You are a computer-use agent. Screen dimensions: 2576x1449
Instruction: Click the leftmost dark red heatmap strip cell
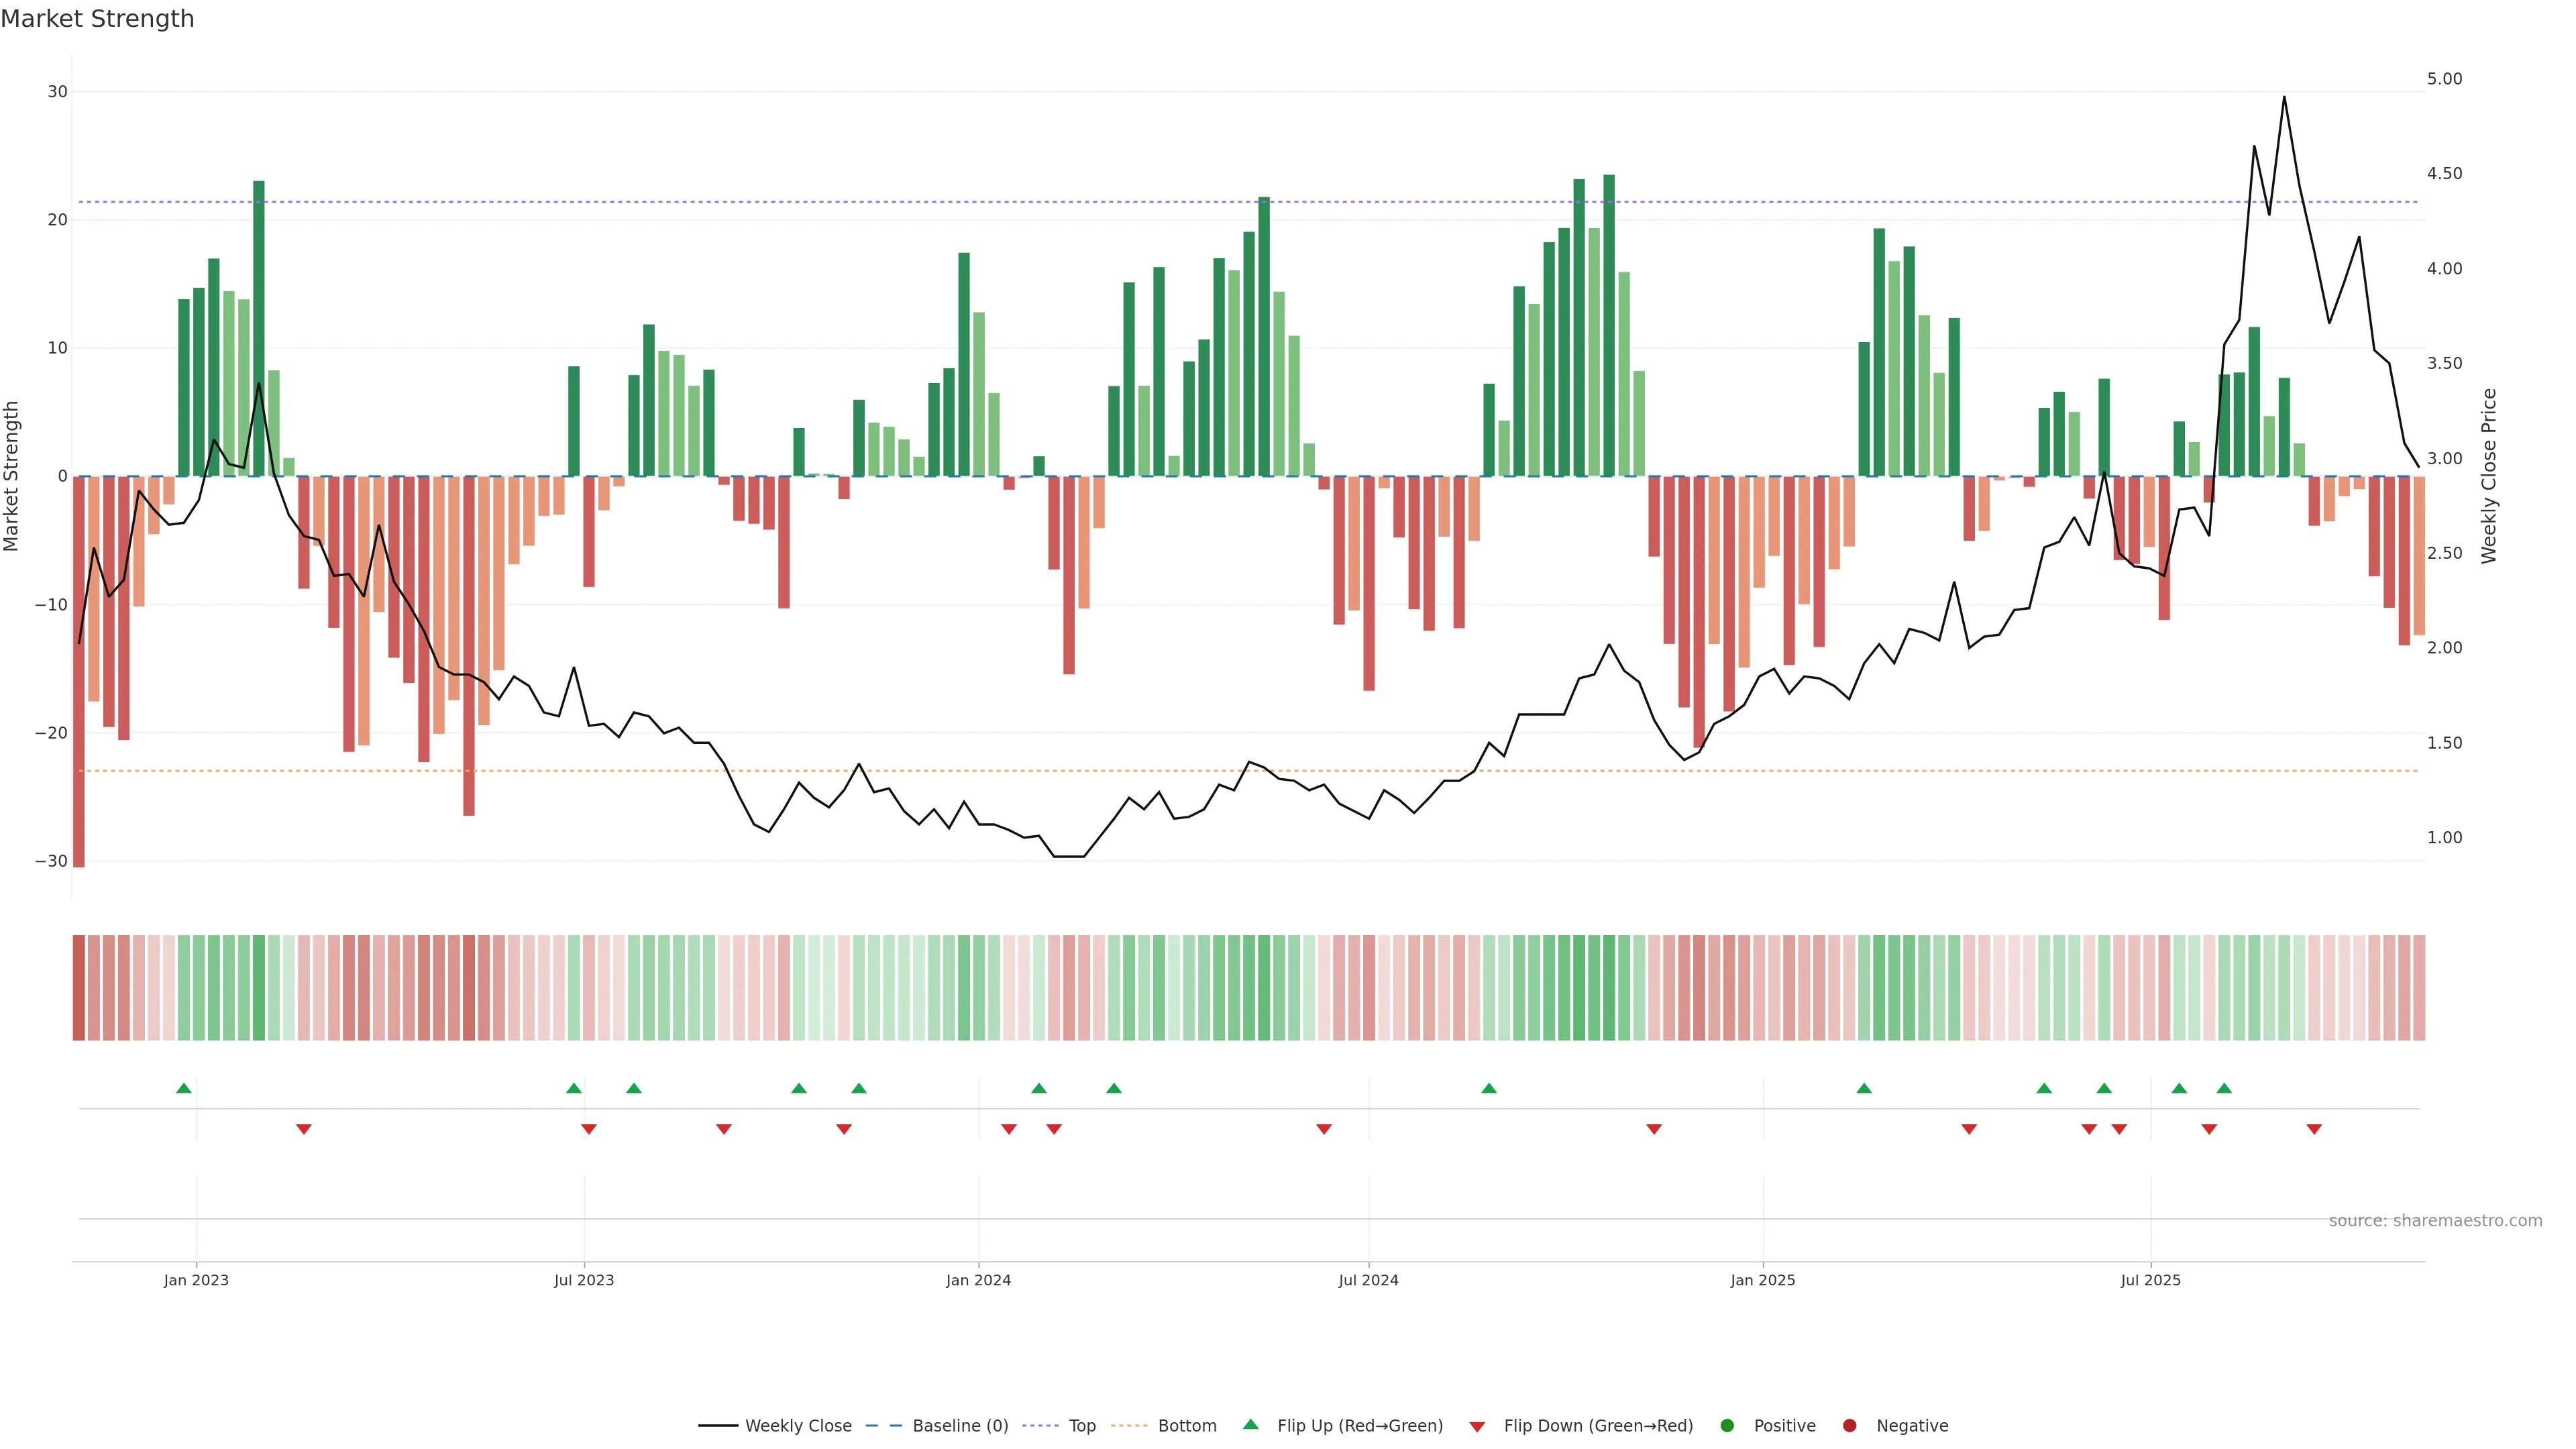pyautogui.click(x=79, y=988)
